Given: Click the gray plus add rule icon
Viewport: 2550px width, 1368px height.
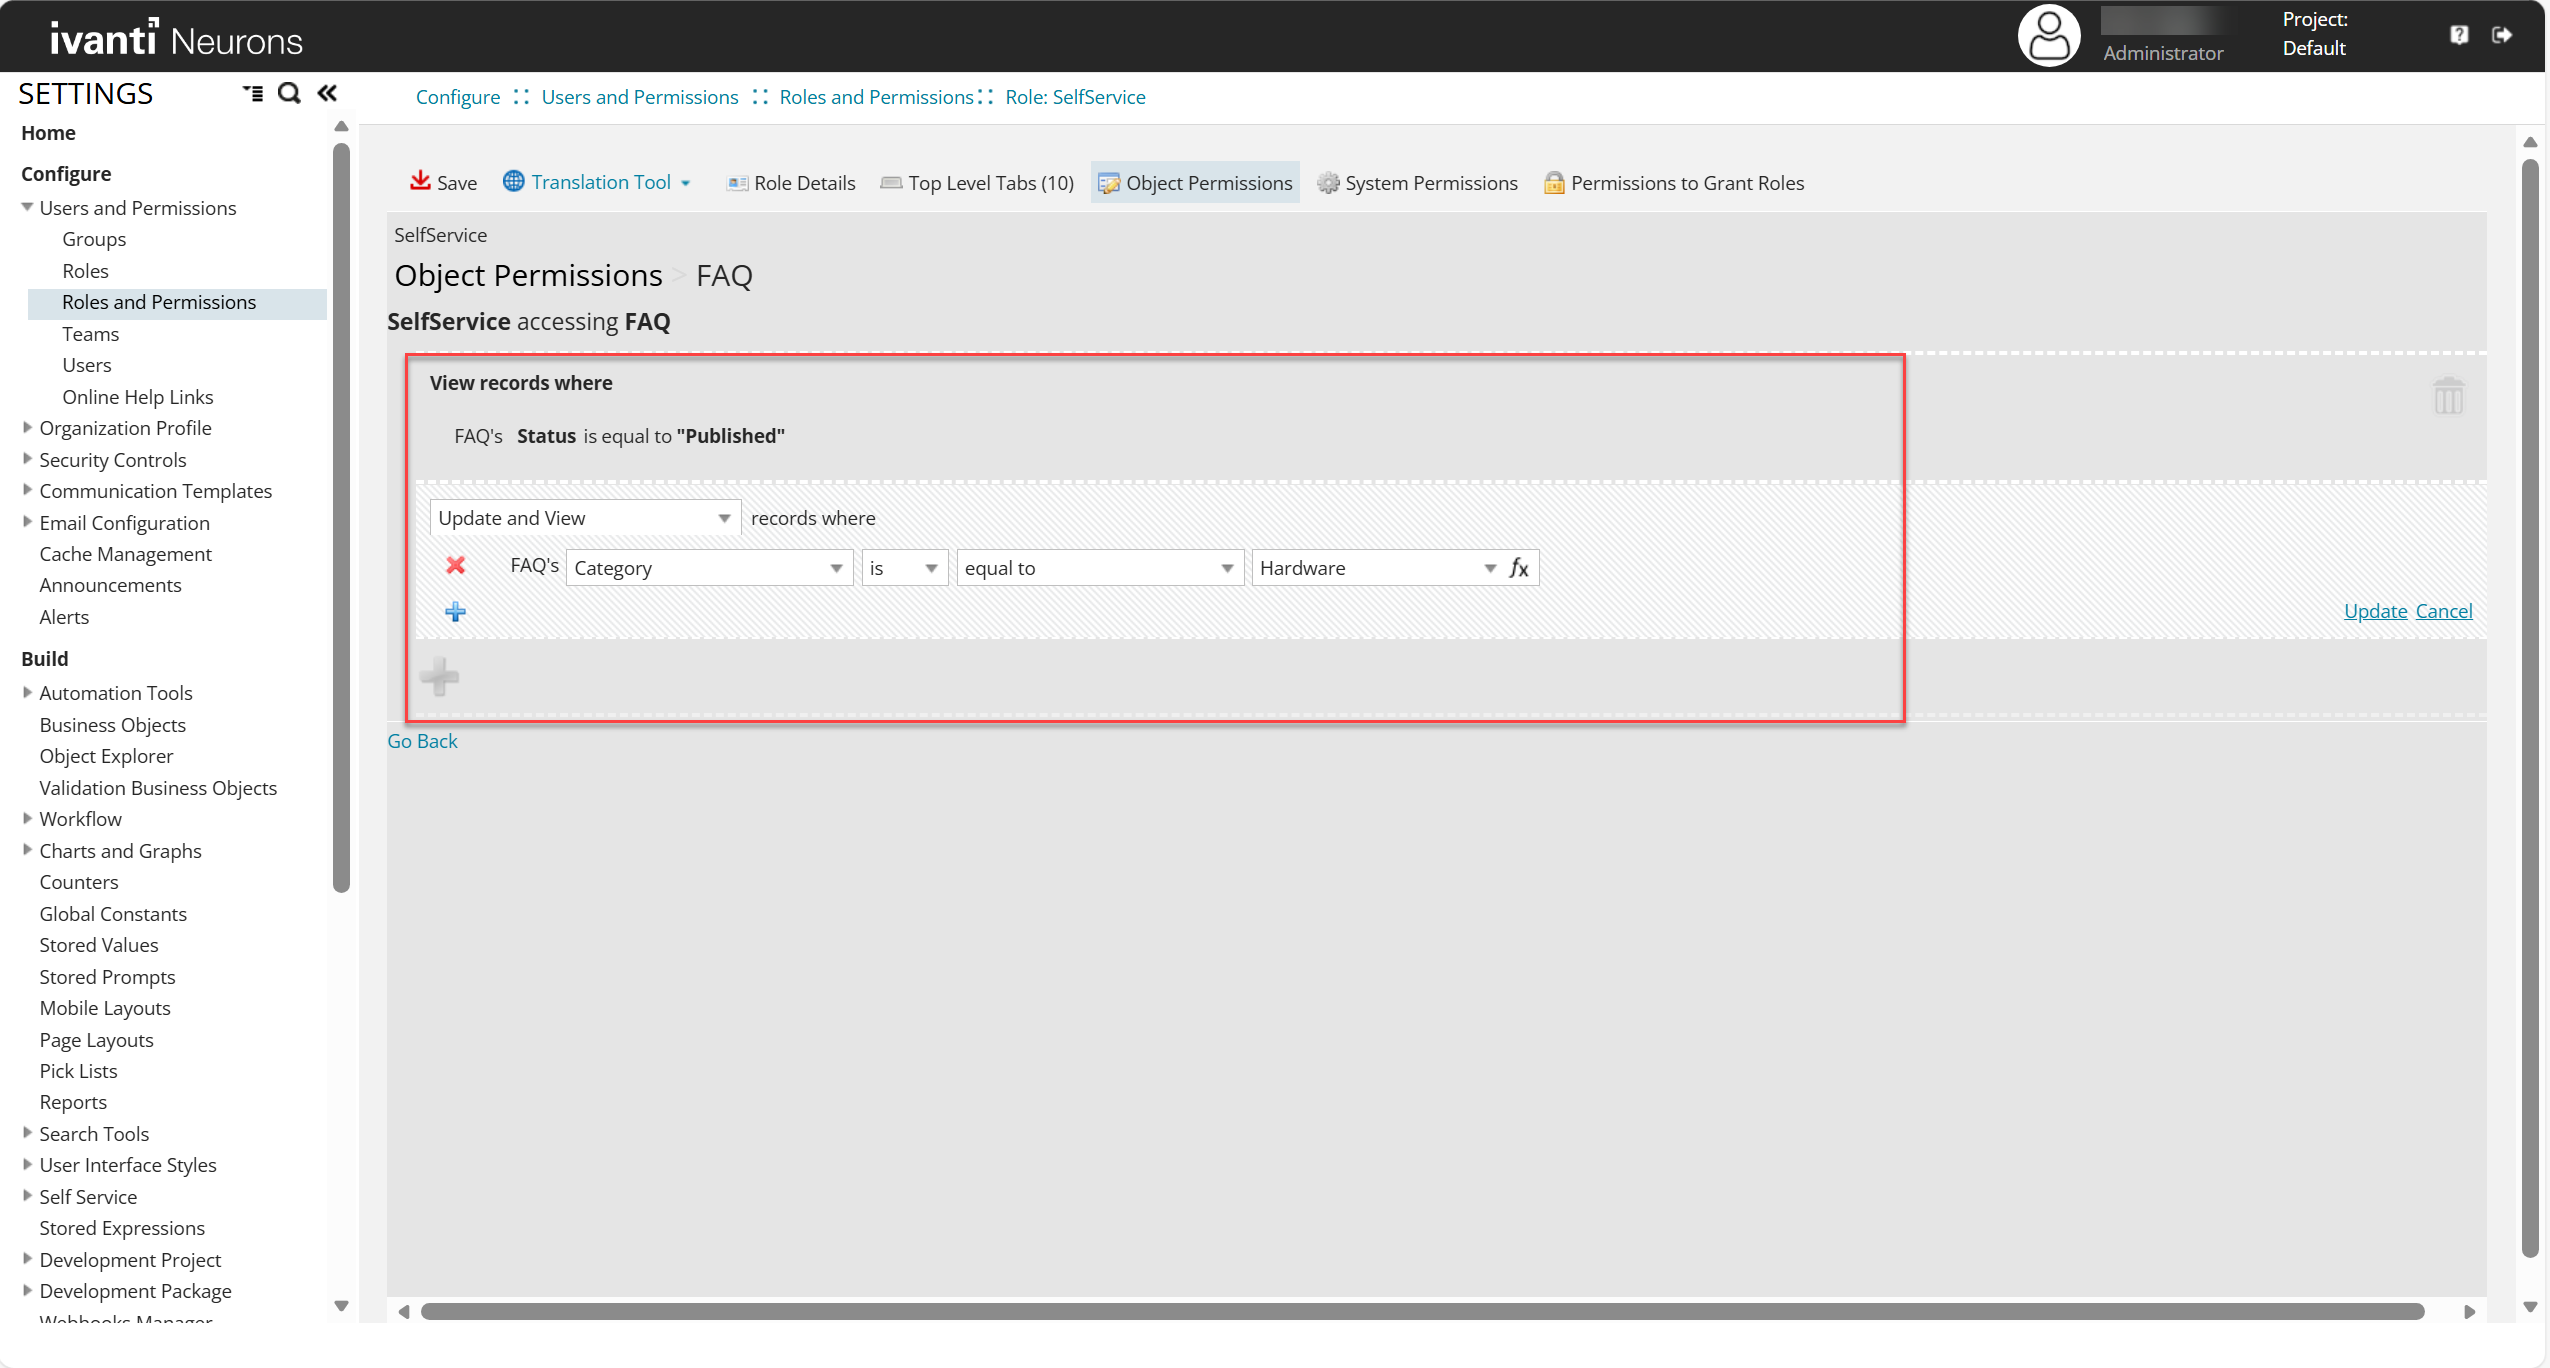Looking at the screenshot, I should (x=439, y=677).
